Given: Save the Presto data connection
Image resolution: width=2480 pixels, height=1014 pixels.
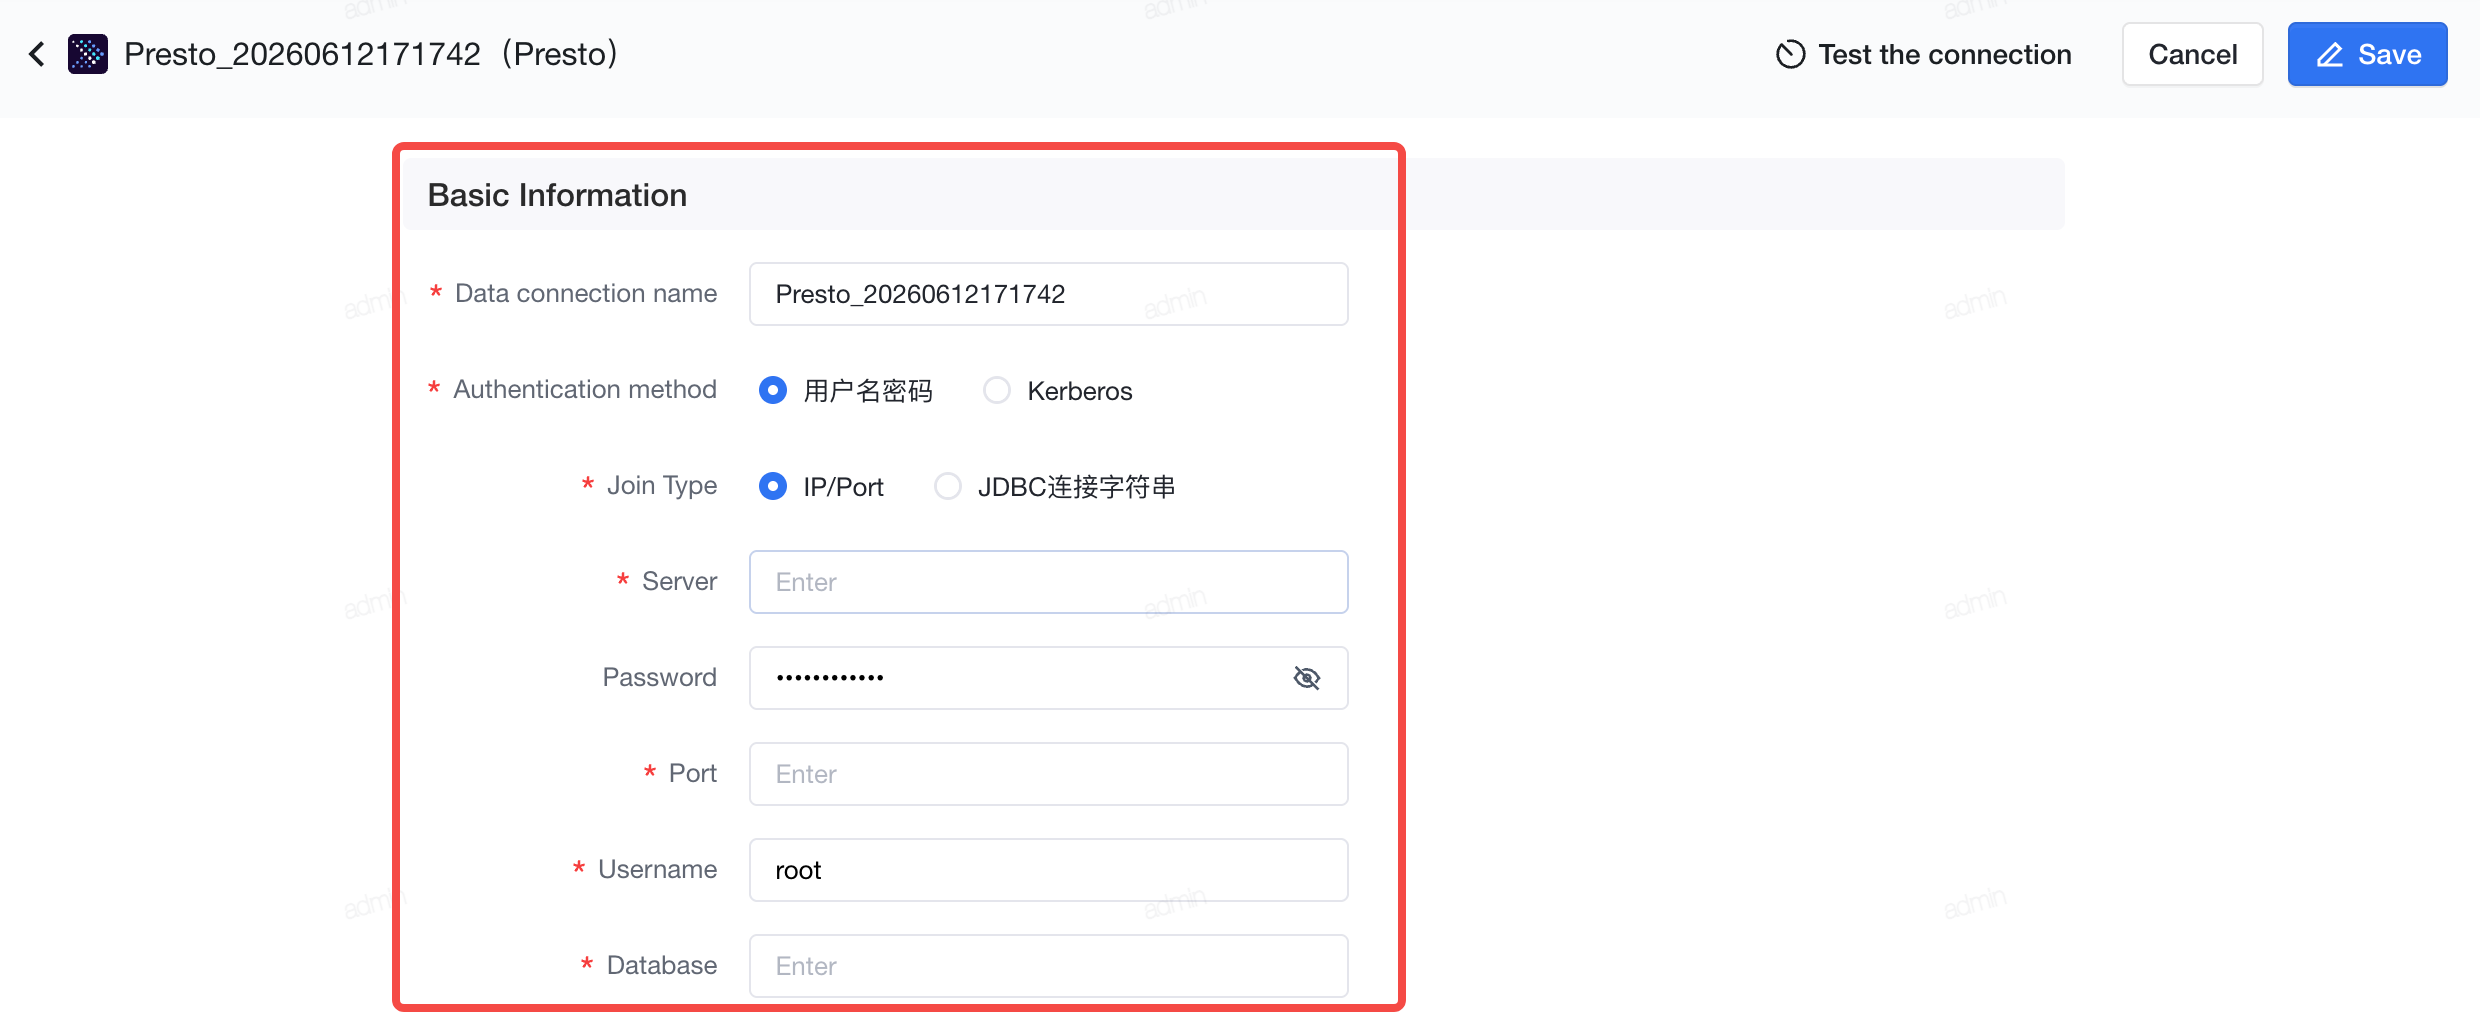Looking at the screenshot, I should coord(2368,54).
